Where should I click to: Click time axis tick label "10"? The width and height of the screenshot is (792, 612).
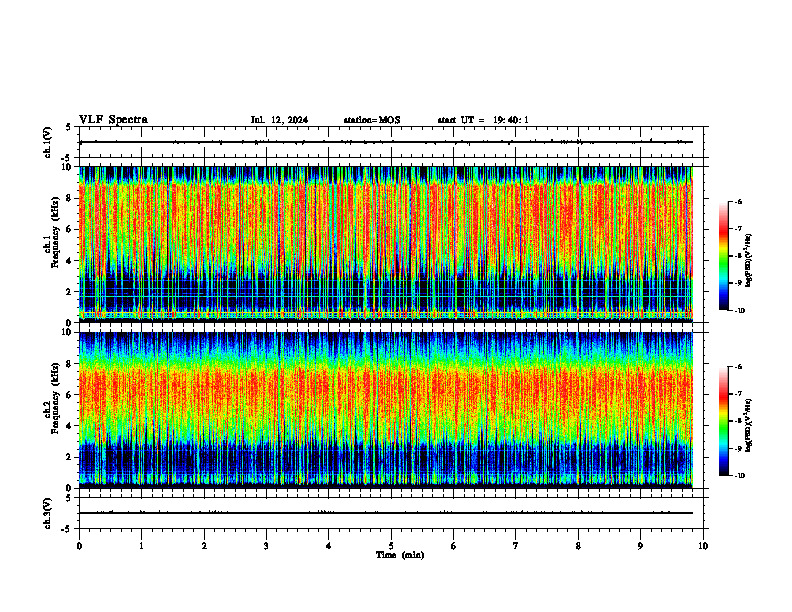click(x=703, y=546)
